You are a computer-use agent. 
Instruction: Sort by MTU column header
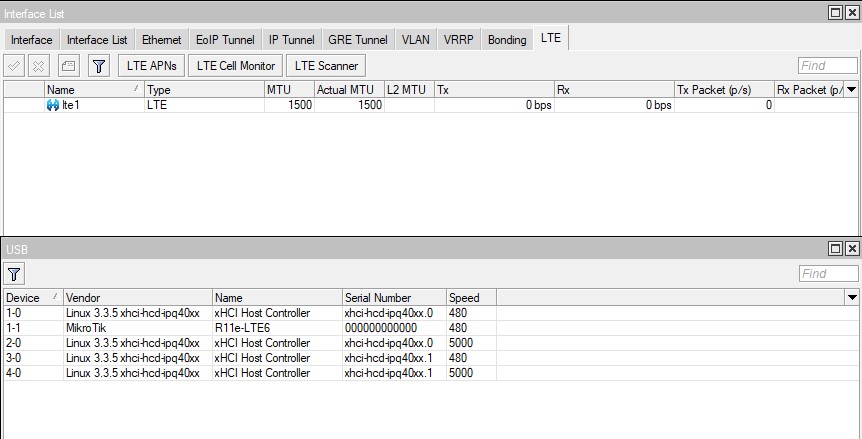click(289, 90)
